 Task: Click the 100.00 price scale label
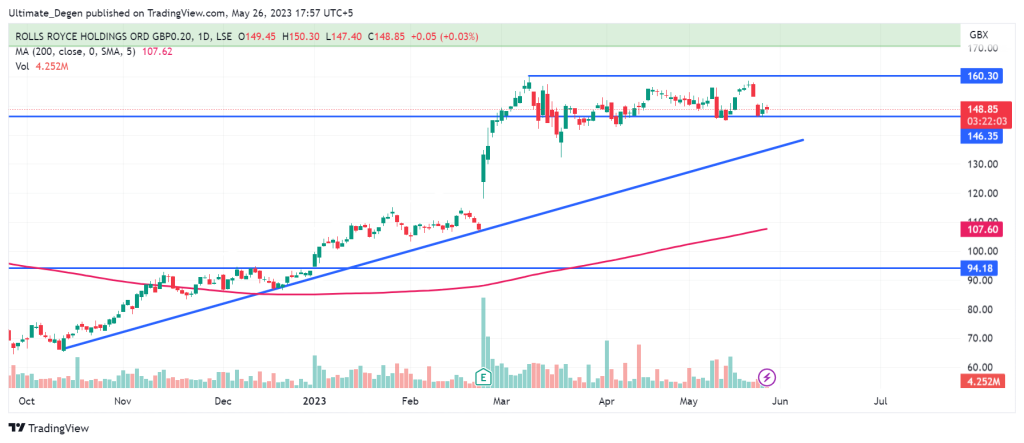tap(982, 252)
